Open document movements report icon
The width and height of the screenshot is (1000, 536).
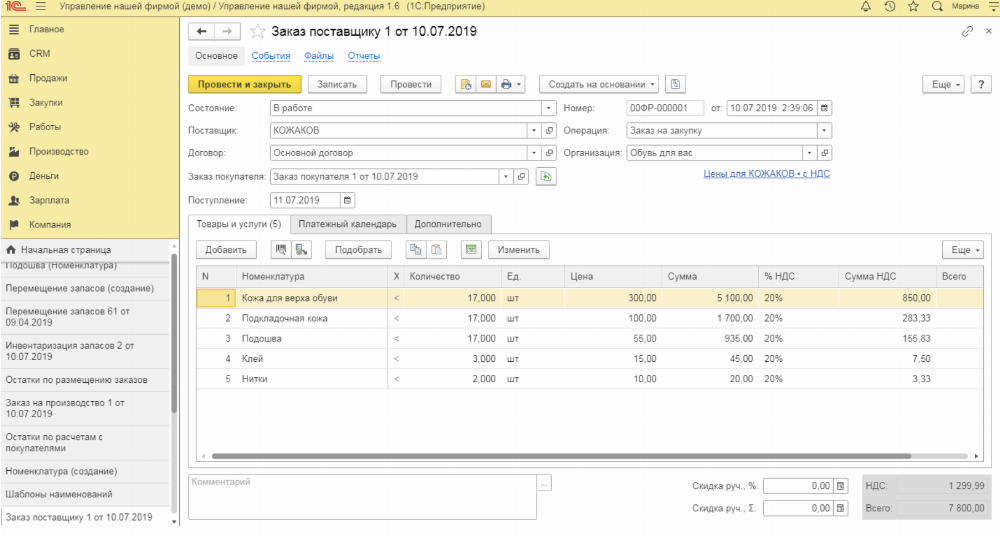(466, 84)
